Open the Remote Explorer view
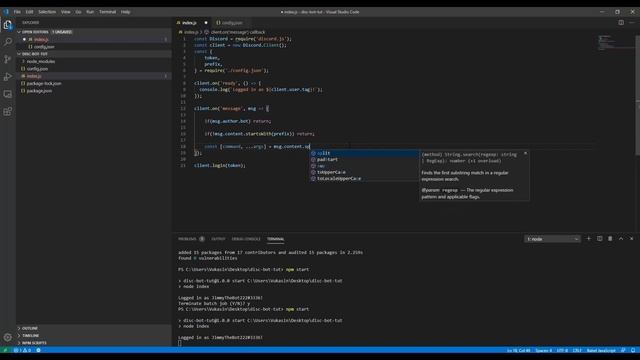Screen dimensions: 640x360 point(8,94)
